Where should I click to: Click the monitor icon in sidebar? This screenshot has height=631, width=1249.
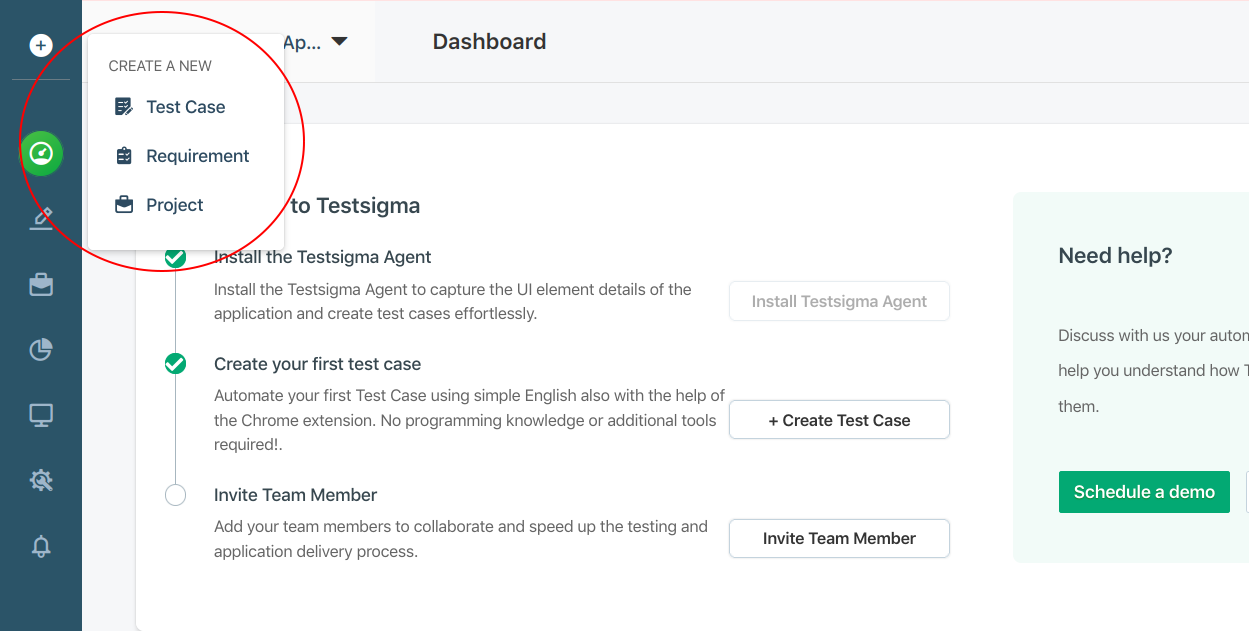pyautogui.click(x=41, y=416)
